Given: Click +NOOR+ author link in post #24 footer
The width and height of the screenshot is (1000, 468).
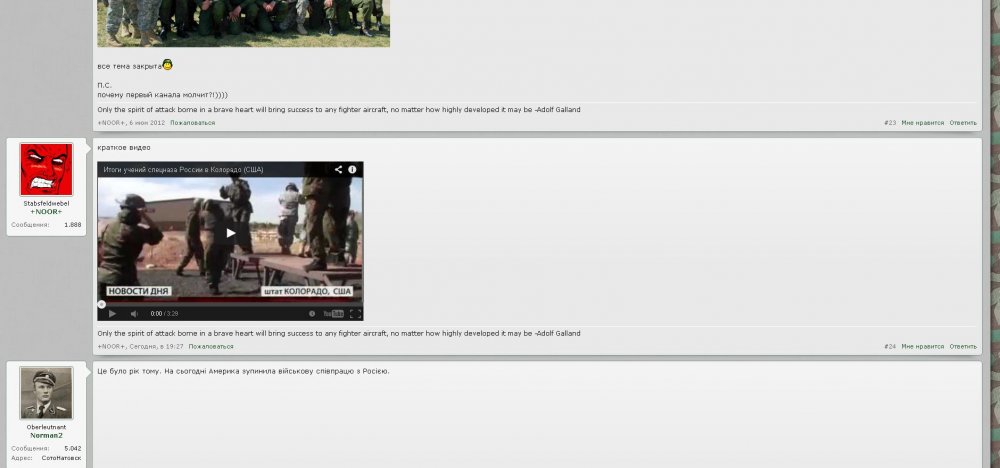Looking at the screenshot, I should click(111, 347).
